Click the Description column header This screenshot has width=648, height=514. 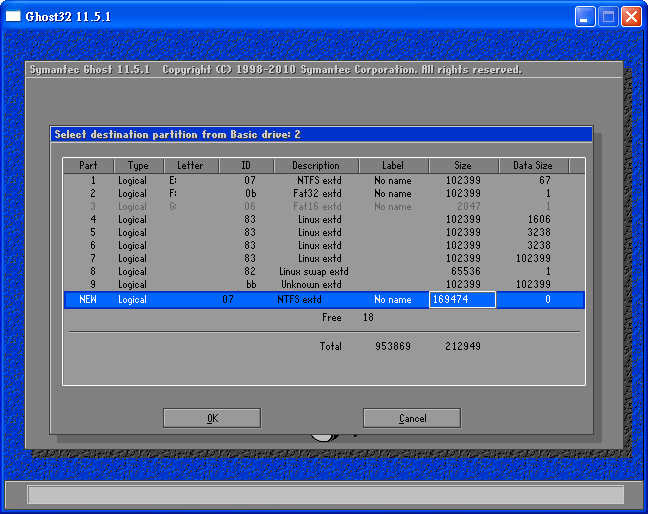[316, 166]
